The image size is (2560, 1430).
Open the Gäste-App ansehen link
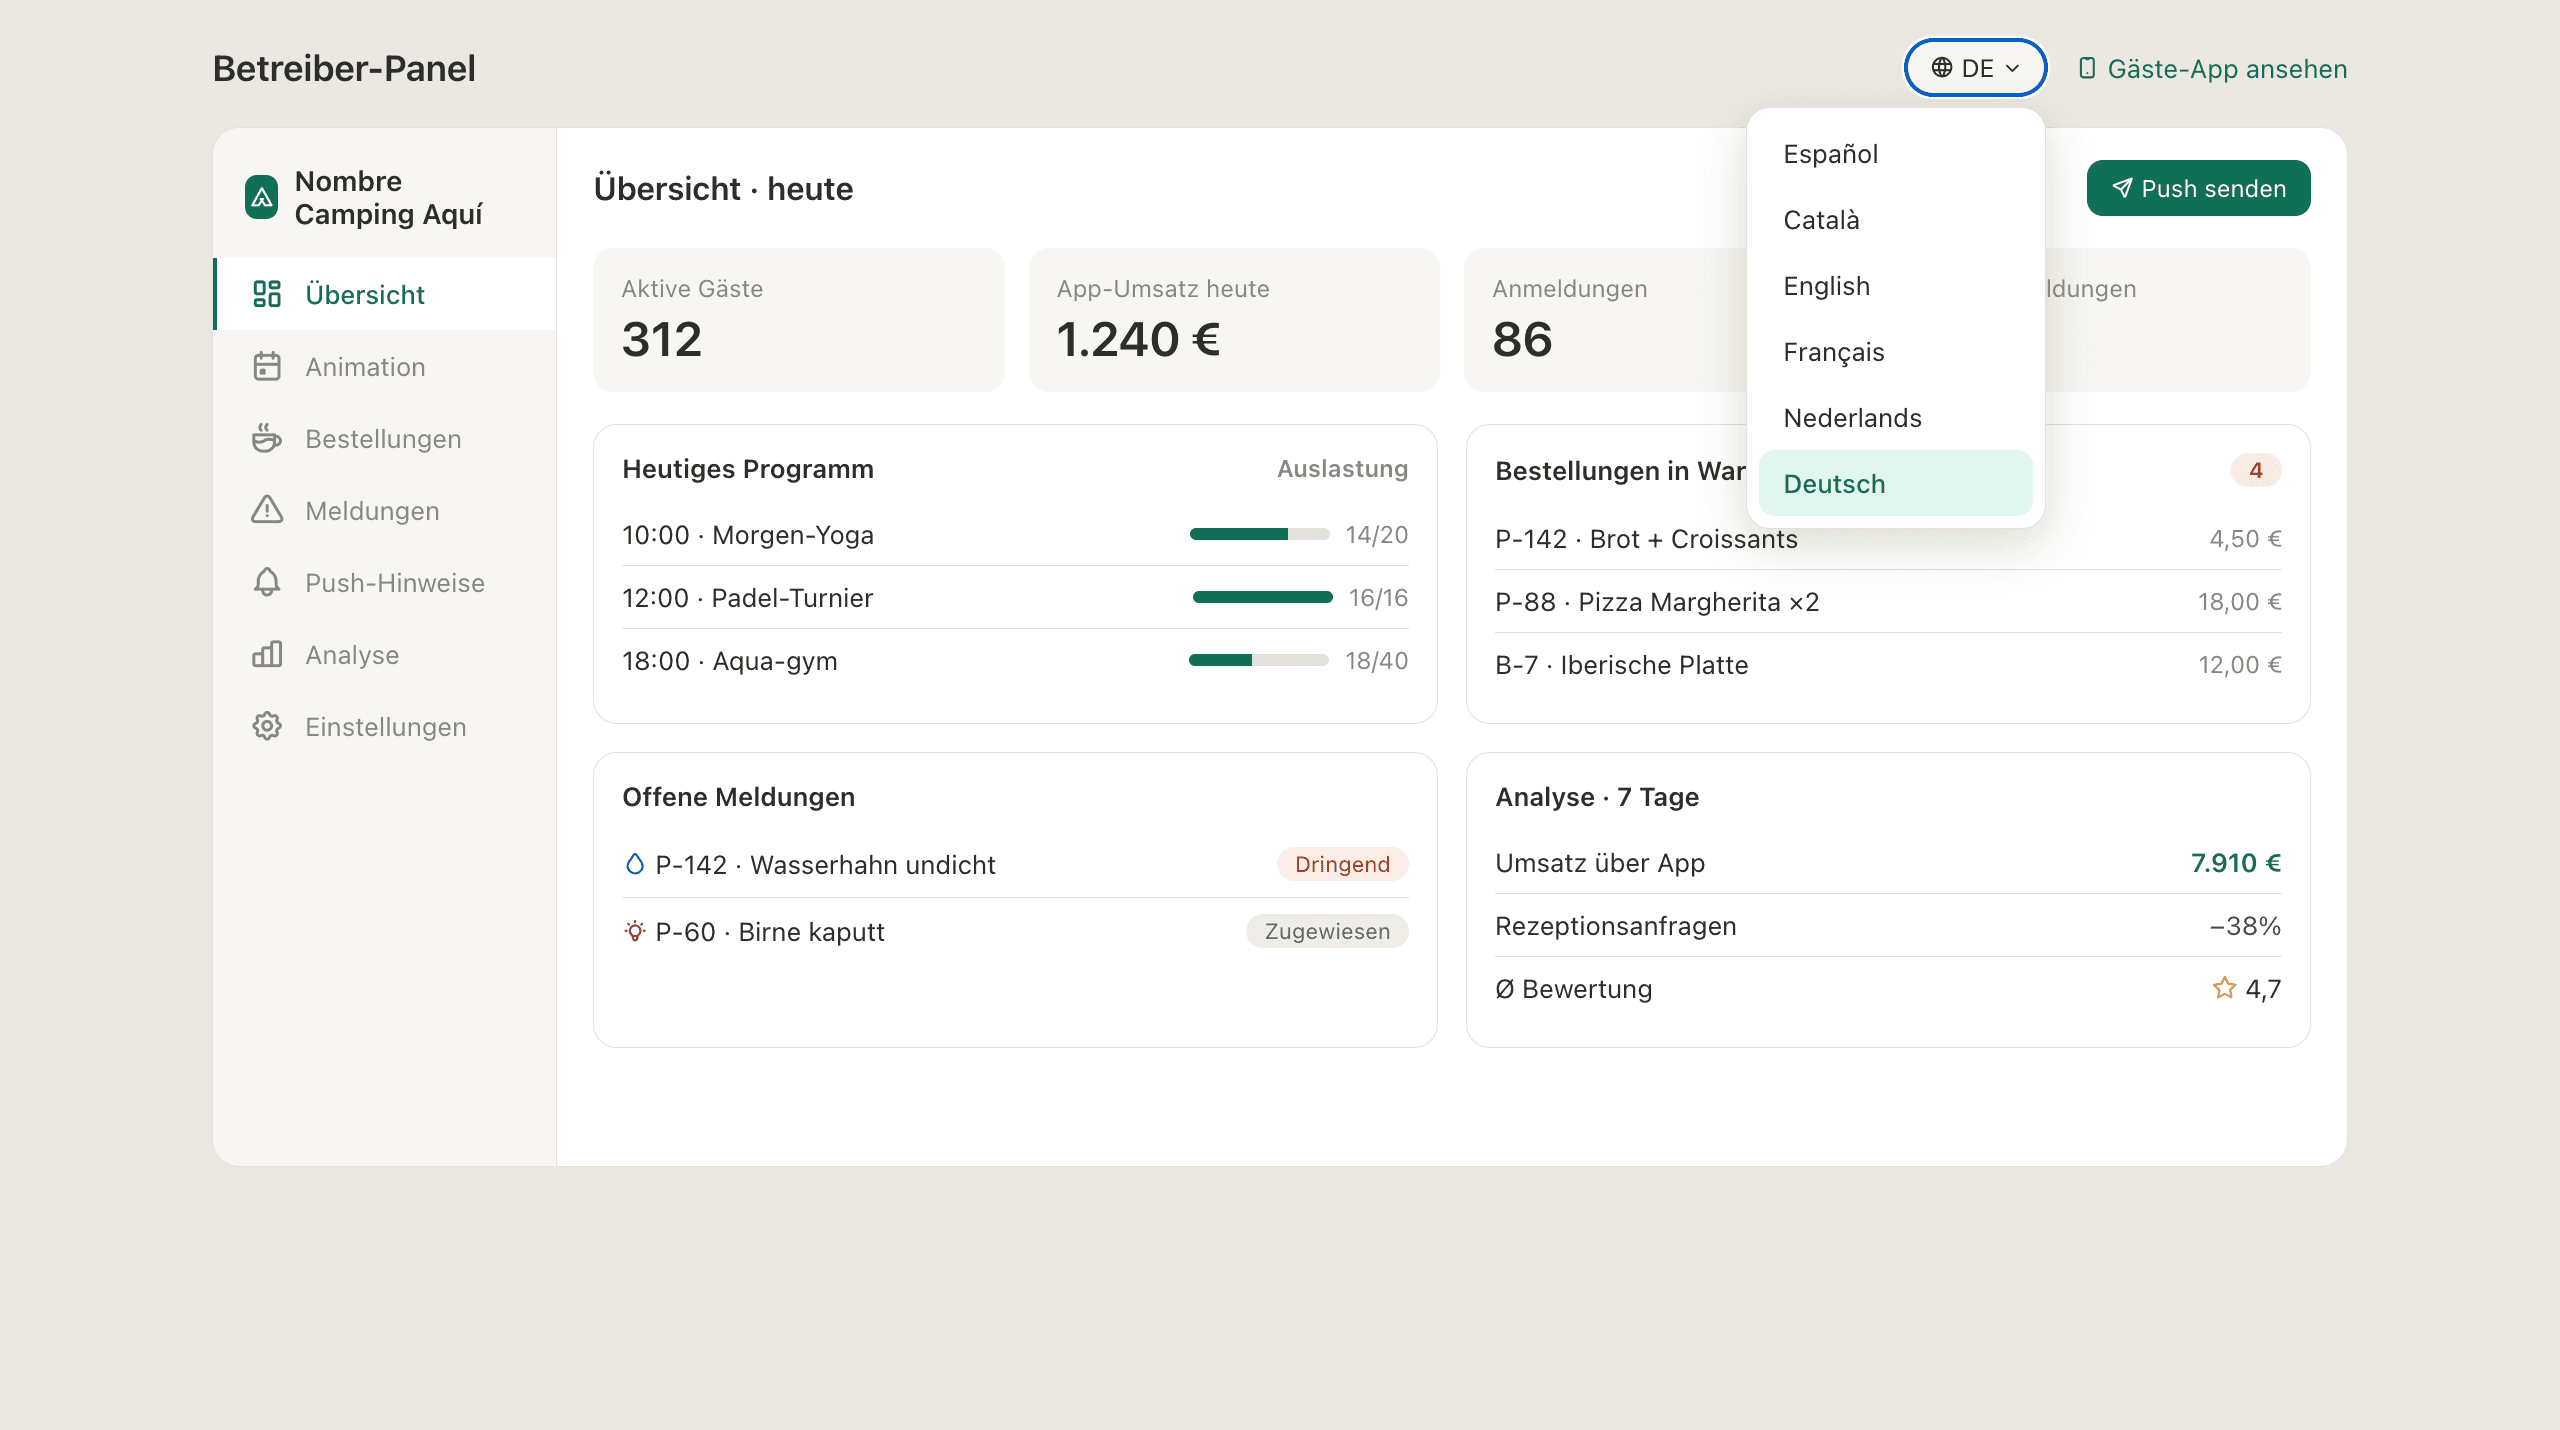point(2212,68)
